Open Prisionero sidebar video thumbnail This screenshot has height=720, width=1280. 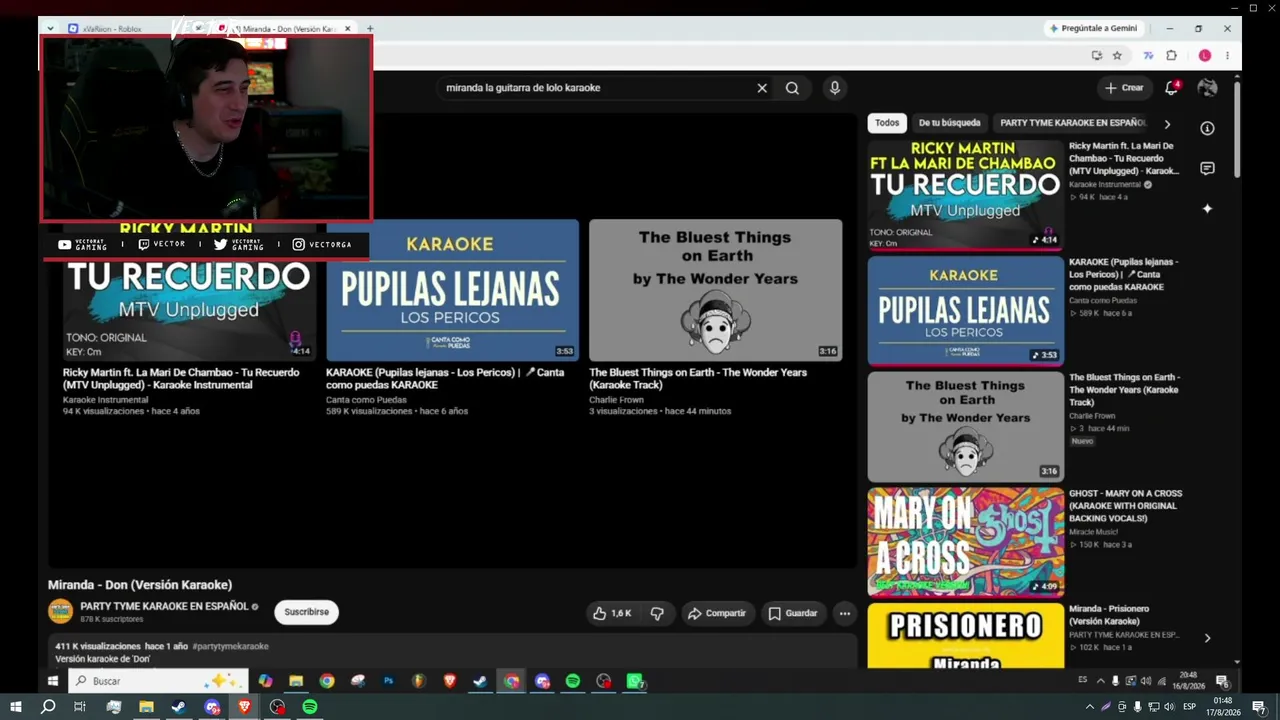tap(965, 636)
